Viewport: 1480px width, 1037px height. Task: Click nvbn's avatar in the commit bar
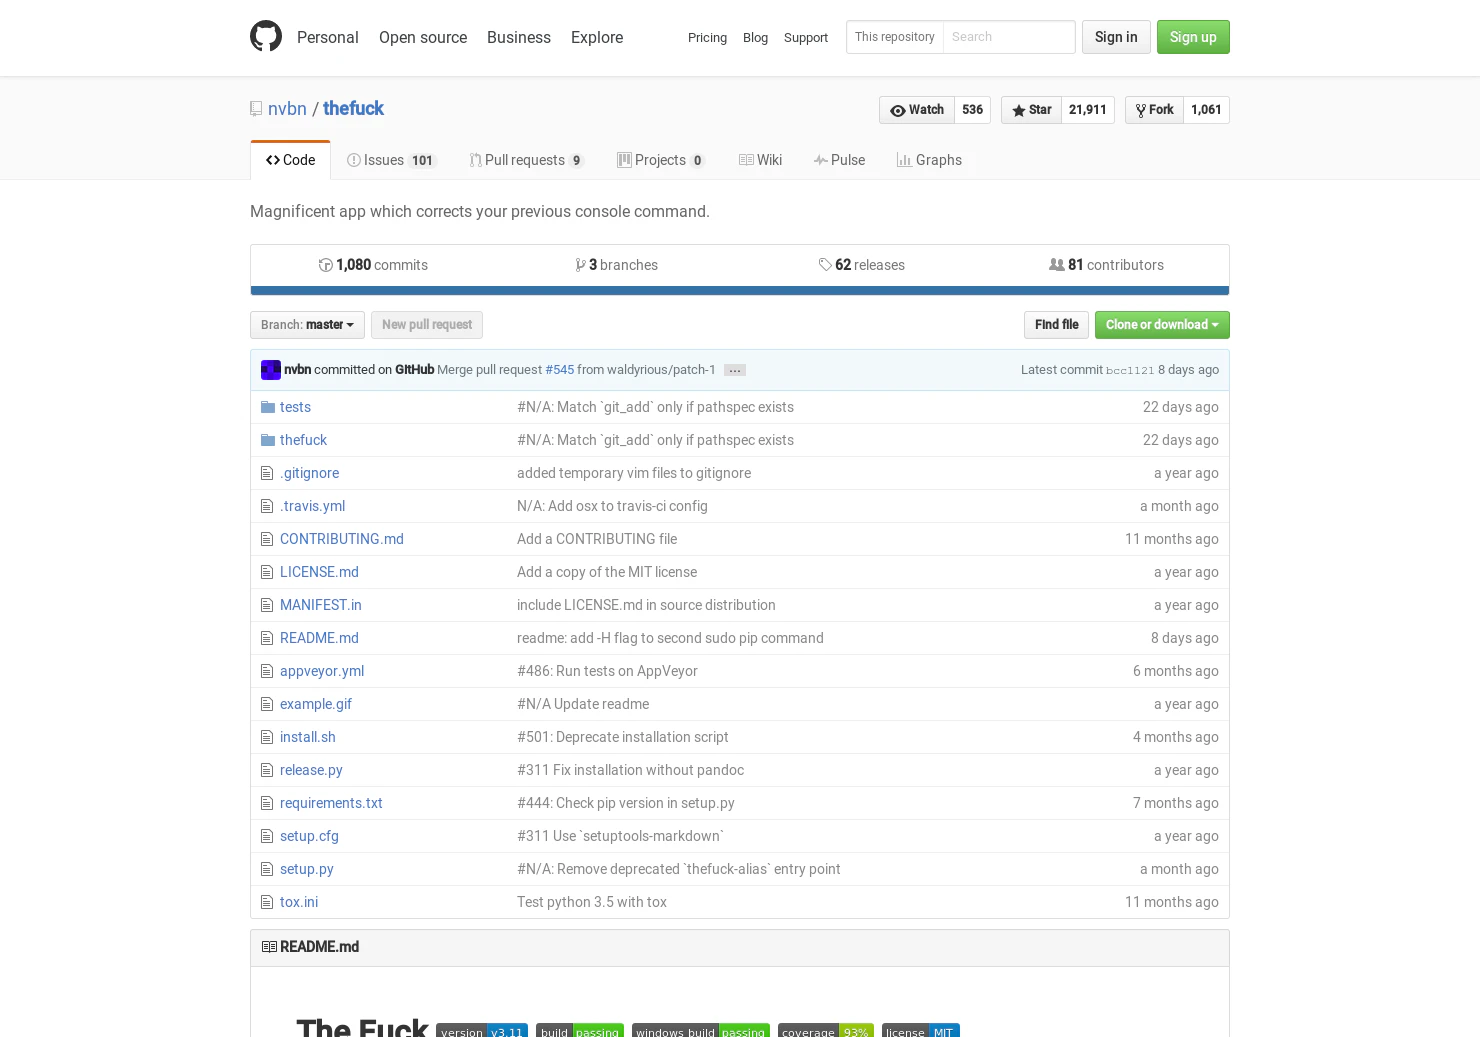tap(271, 370)
